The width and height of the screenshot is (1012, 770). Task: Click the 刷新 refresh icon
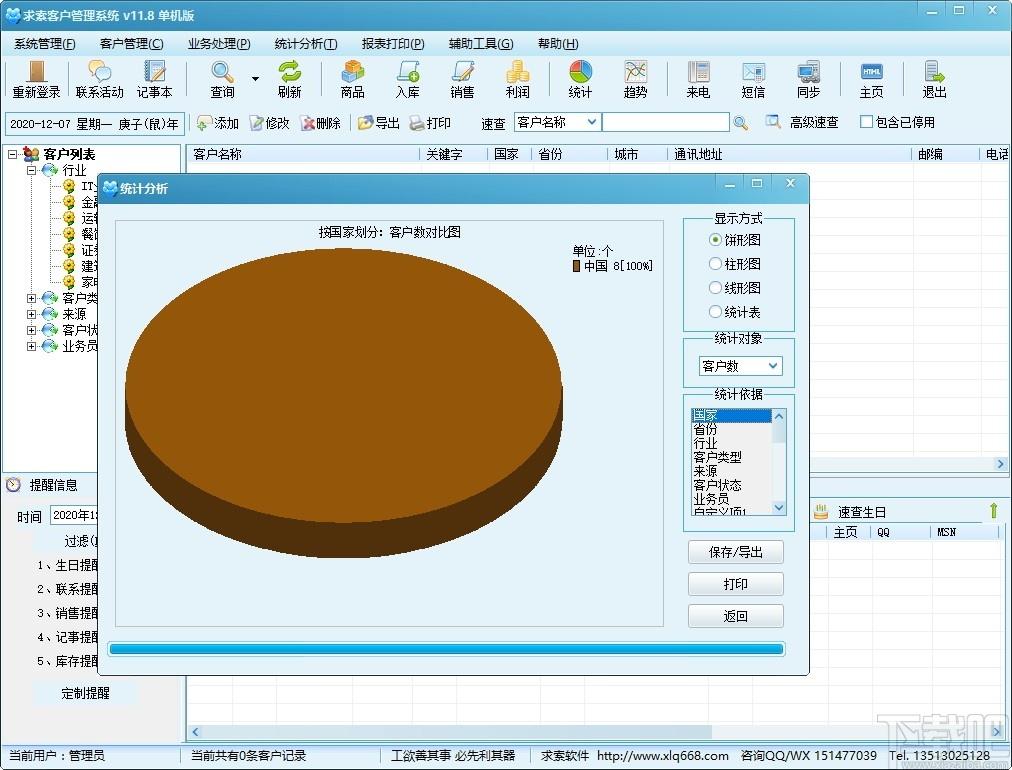[x=289, y=79]
